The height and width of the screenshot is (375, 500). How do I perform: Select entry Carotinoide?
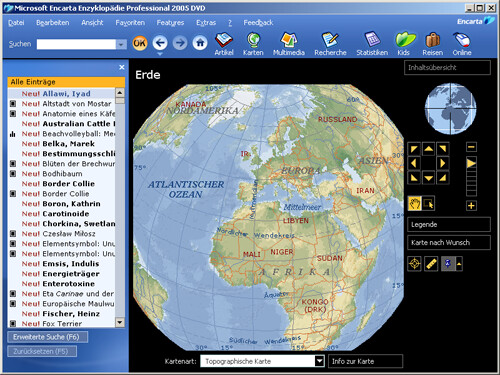61,214
